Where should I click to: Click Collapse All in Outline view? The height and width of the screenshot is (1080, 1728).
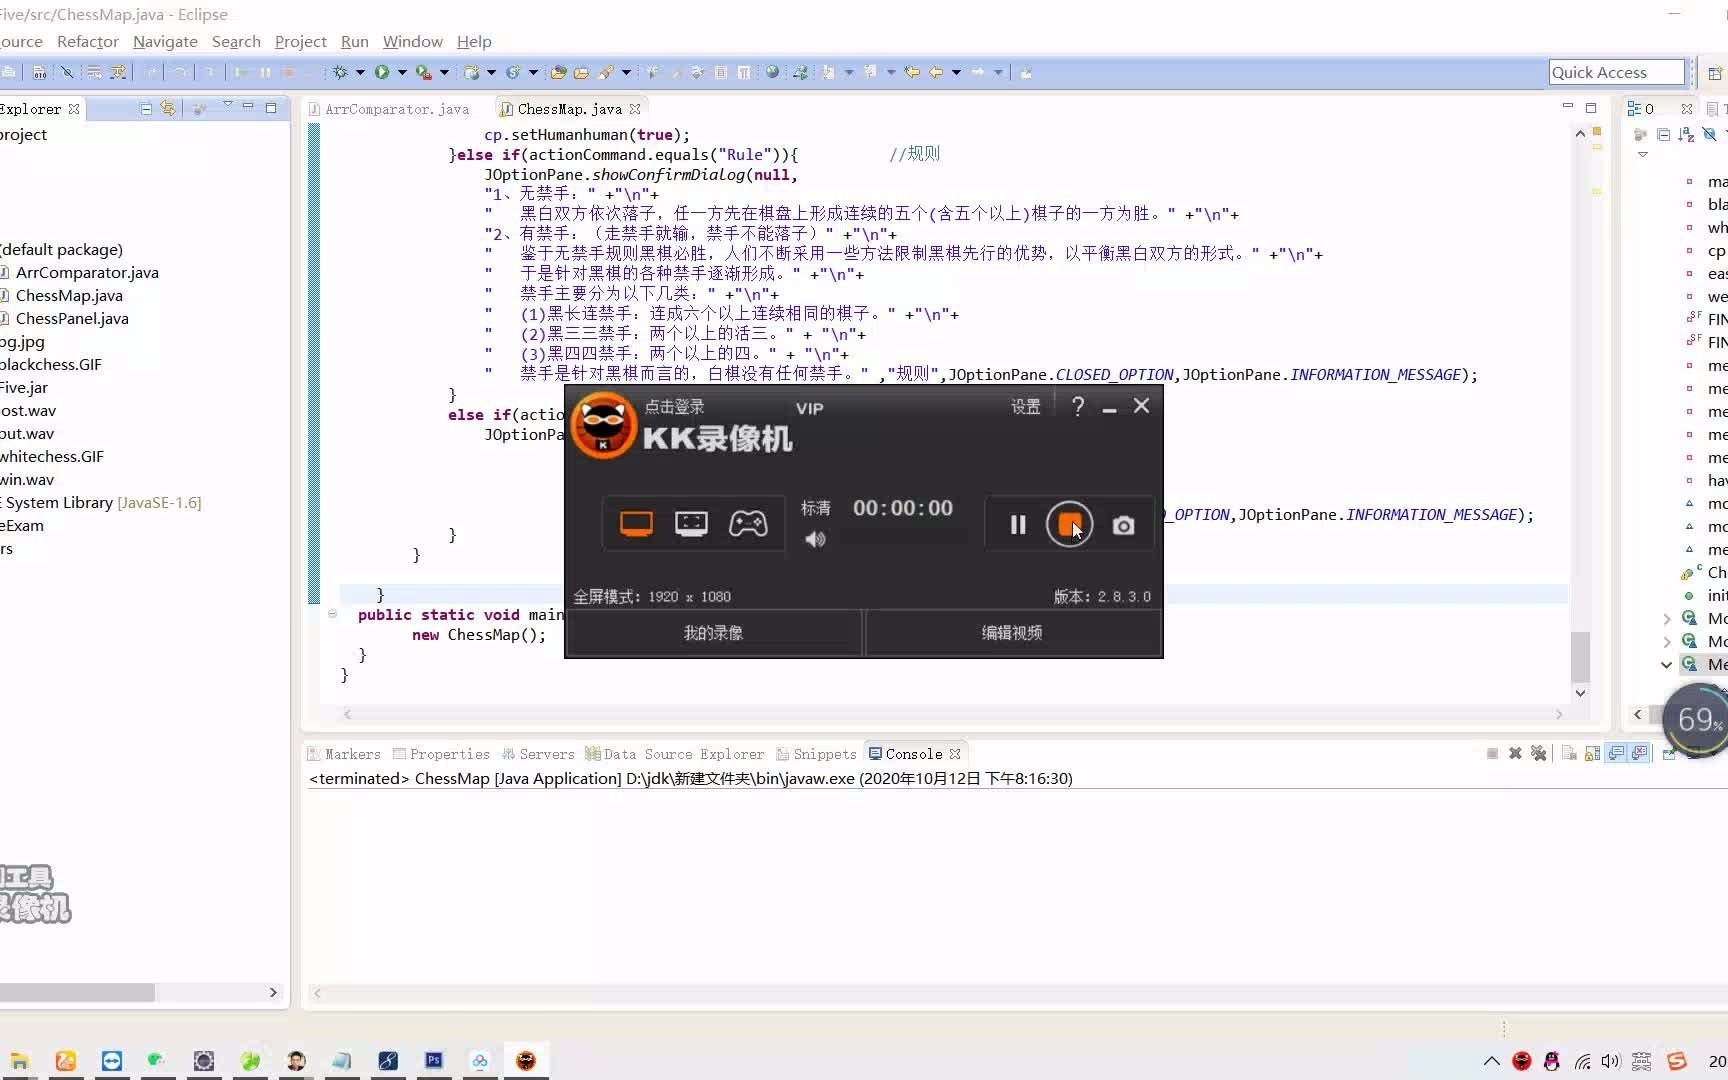tap(1663, 134)
